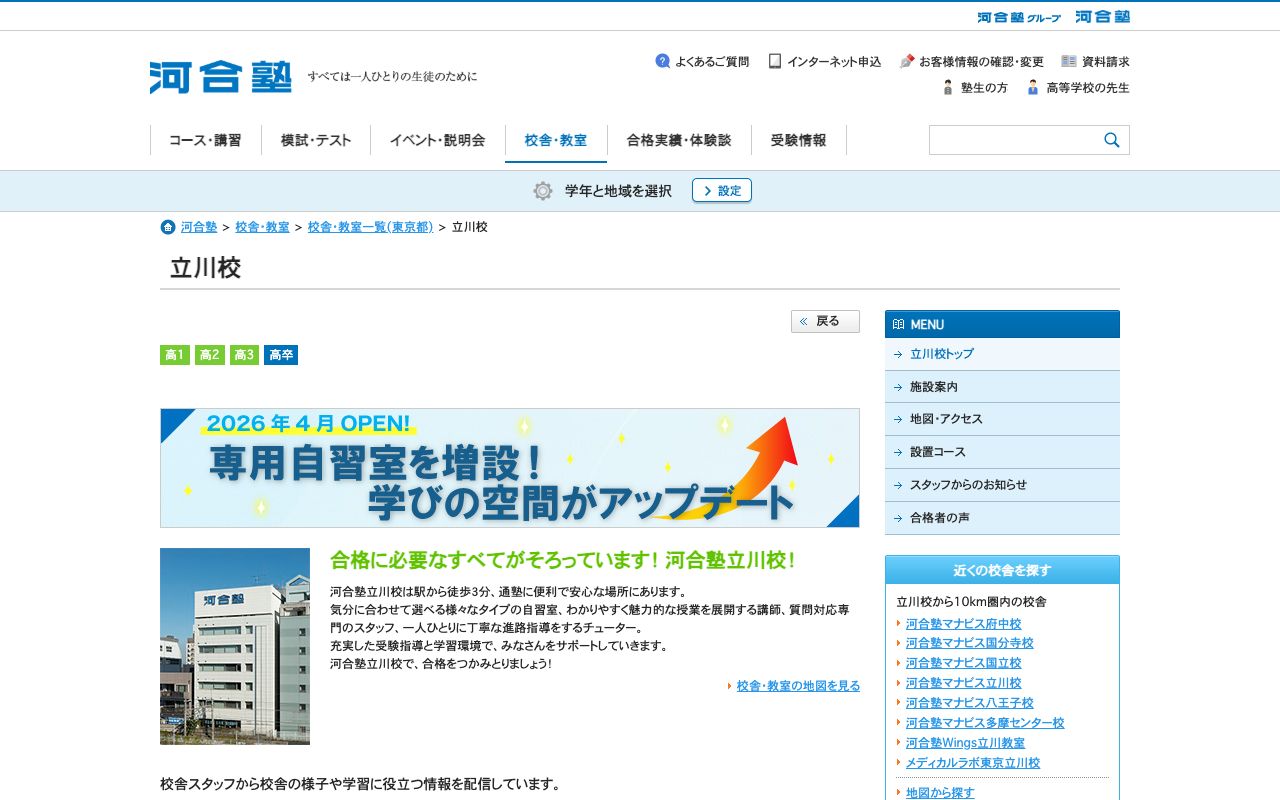Click the brochure request book icon
The height and width of the screenshot is (800, 1280).
(1069, 61)
